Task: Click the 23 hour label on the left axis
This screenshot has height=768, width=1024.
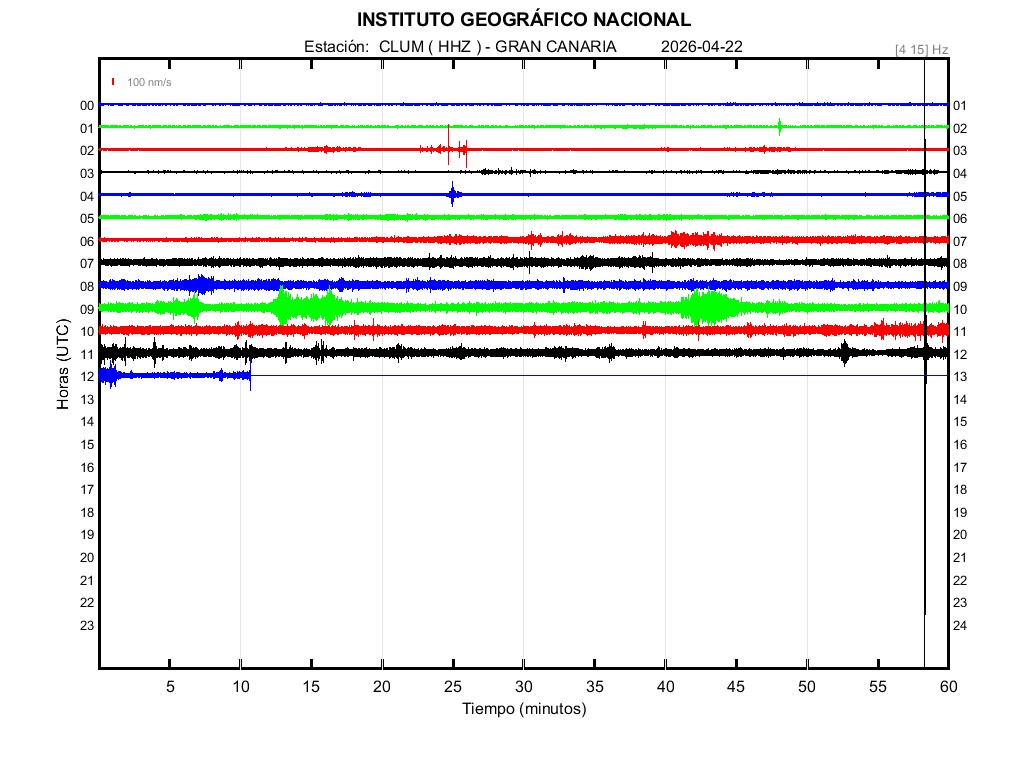Action: coord(87,625)
